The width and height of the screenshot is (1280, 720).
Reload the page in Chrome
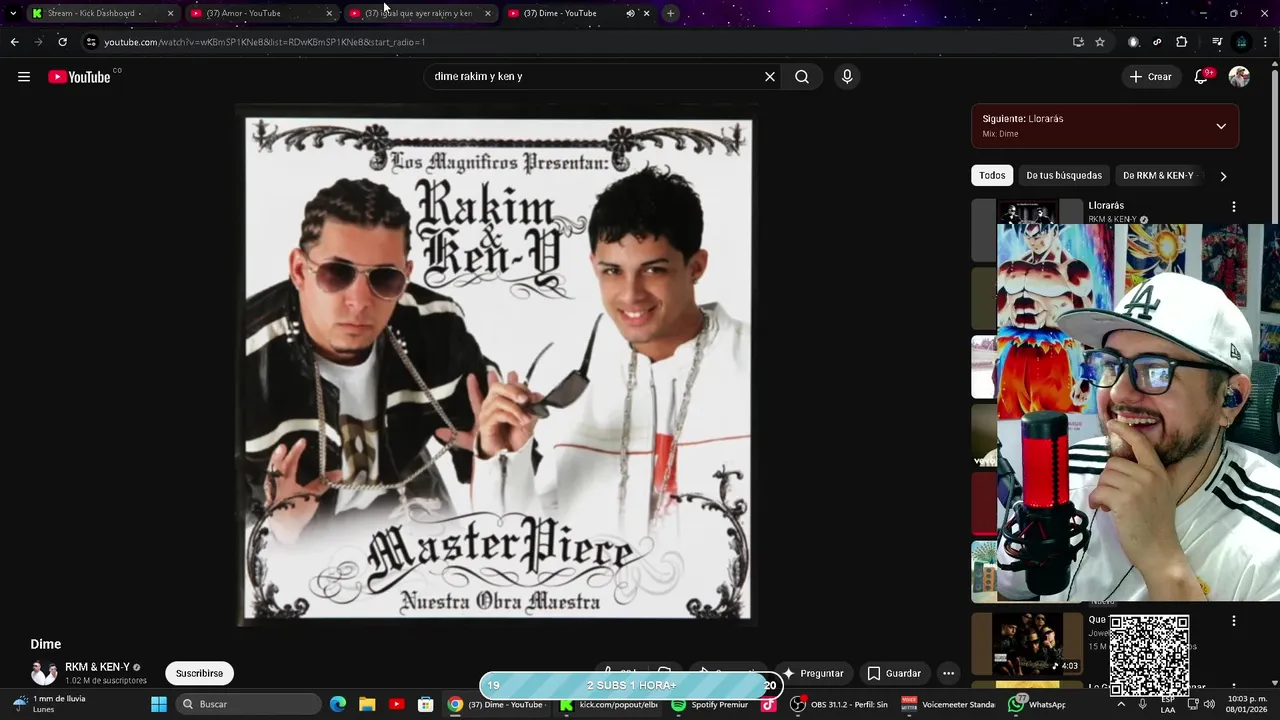pyautogui.click(x=62, y=42)
